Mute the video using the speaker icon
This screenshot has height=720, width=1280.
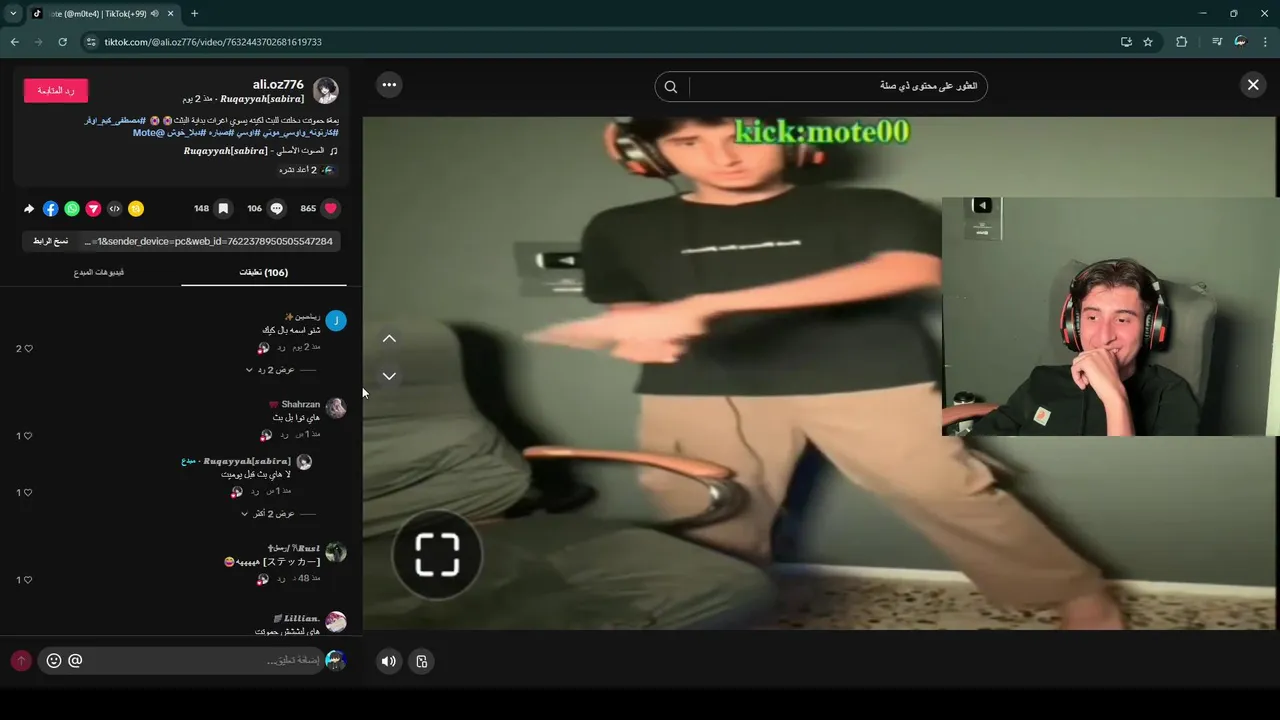[x=388, y=661]
